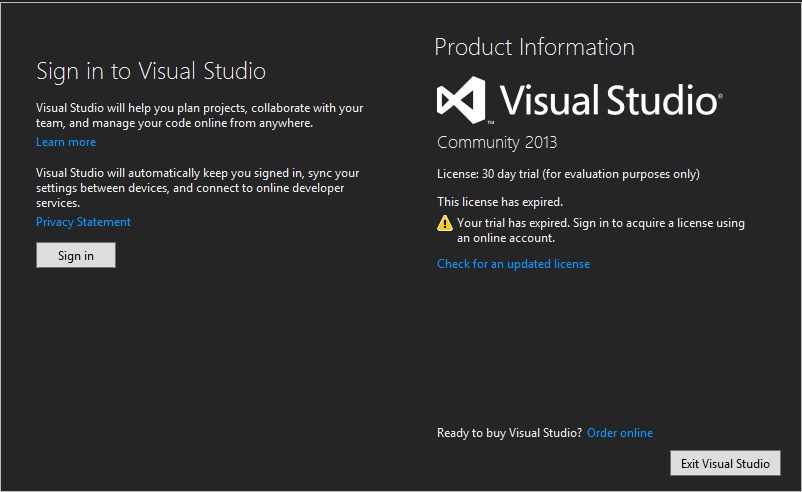
Task: Click the Visual Studio infinity logo icon
Action: (460, 100)
